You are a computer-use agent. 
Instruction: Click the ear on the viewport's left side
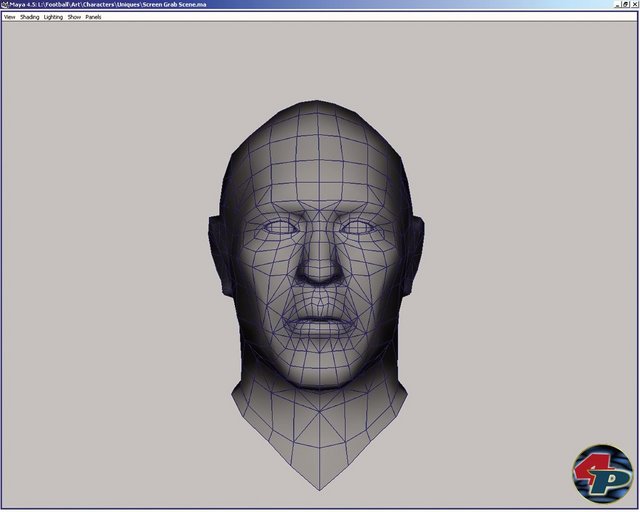218,248
